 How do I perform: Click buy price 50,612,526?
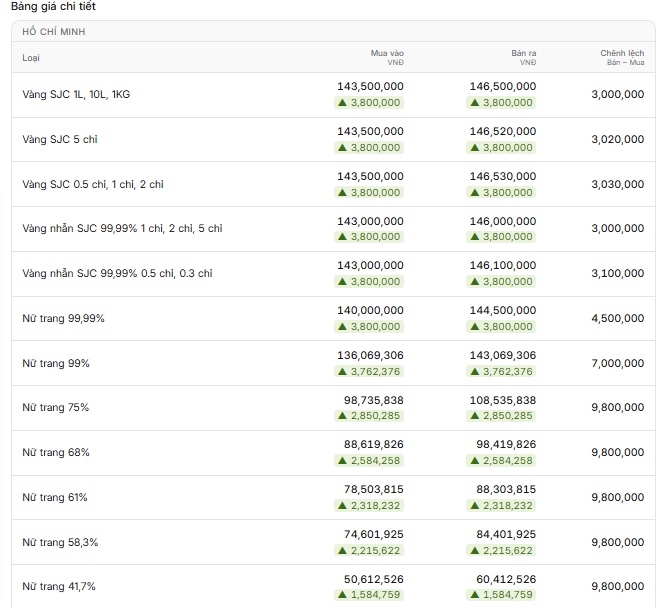tap(373, 580)
